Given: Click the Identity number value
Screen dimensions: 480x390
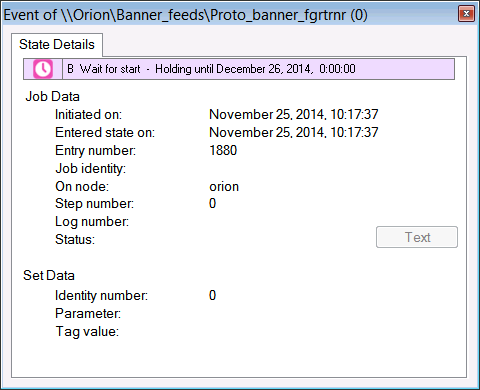Looking at the screenshot, I should pos(212,295).
